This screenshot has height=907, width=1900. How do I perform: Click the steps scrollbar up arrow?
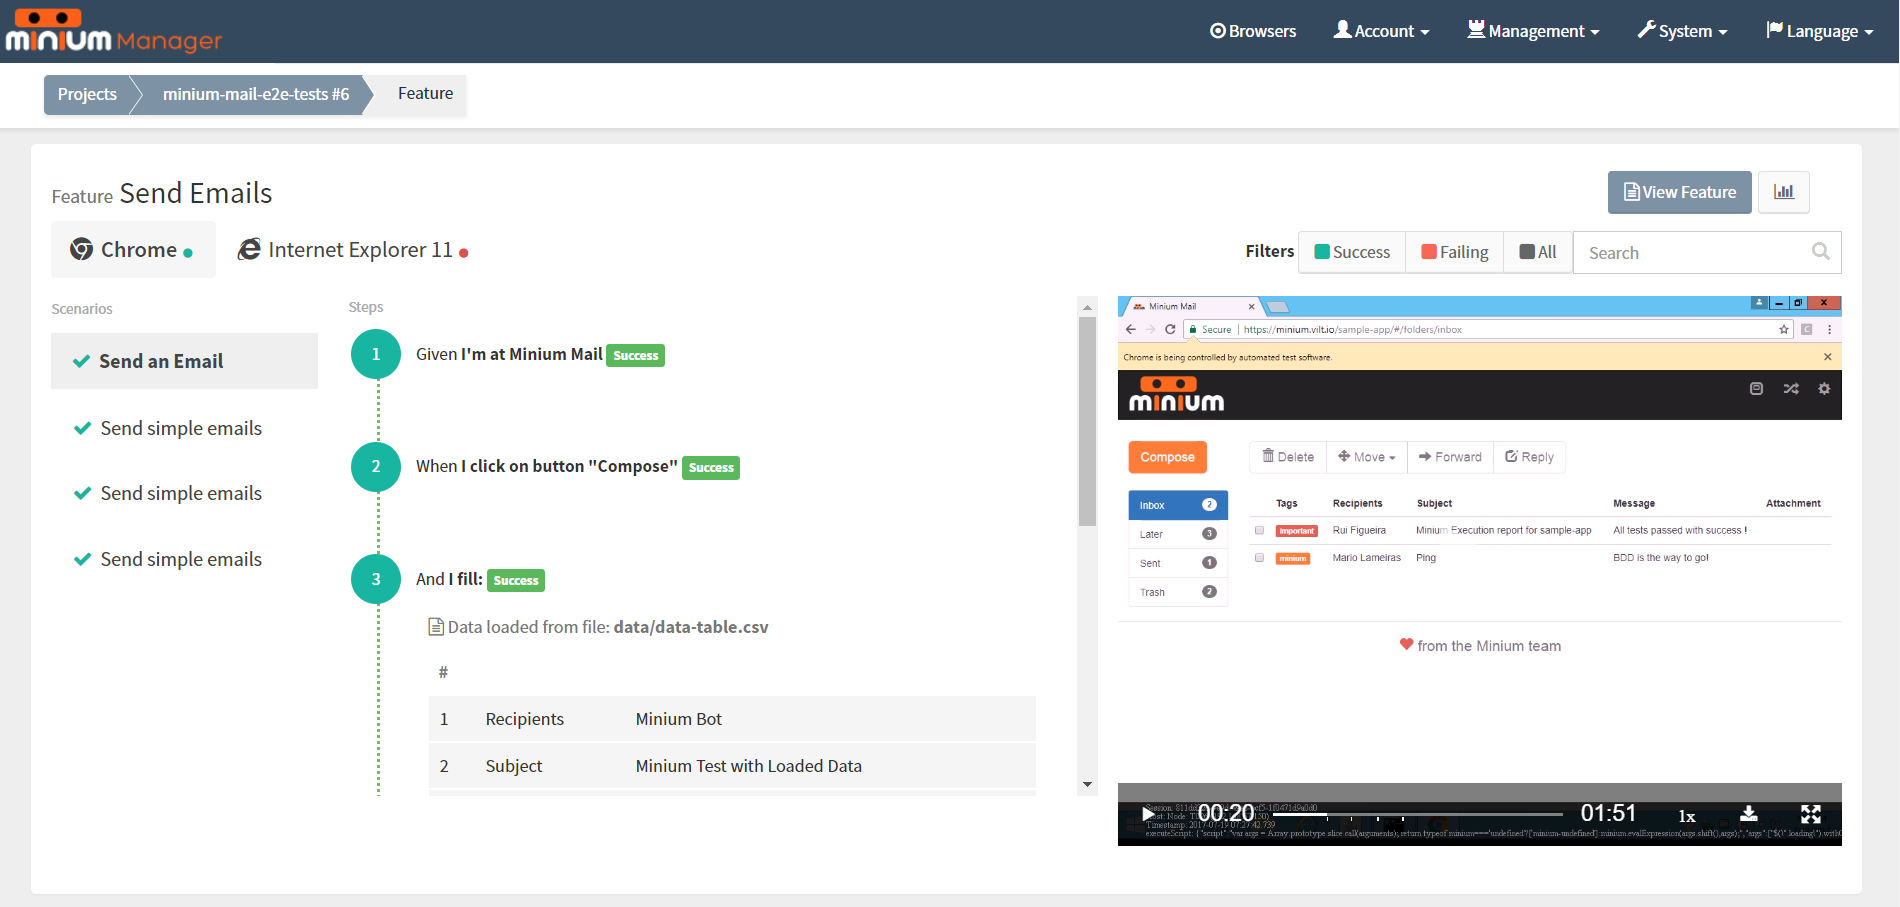(x=1087, y=307)
